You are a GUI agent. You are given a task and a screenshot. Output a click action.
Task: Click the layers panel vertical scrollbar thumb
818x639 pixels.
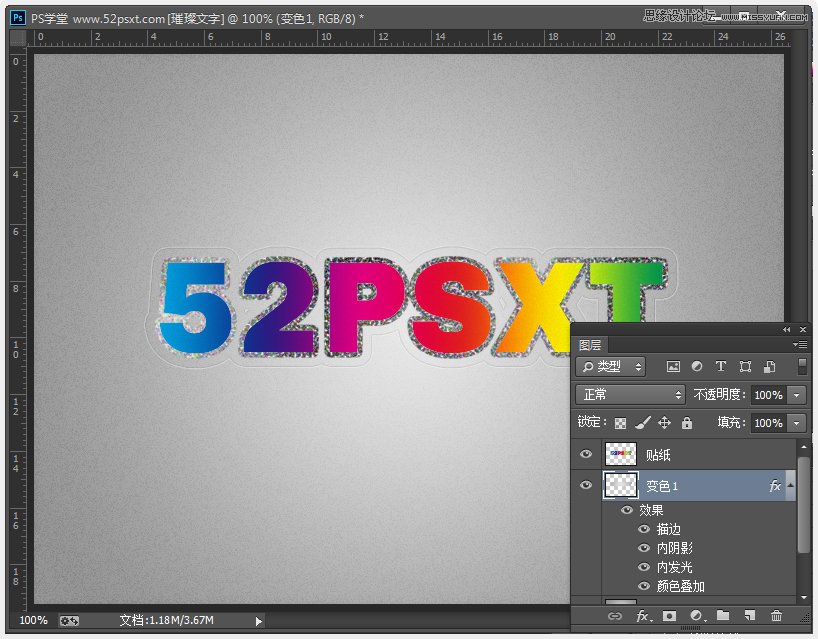(x=803, y=504)
